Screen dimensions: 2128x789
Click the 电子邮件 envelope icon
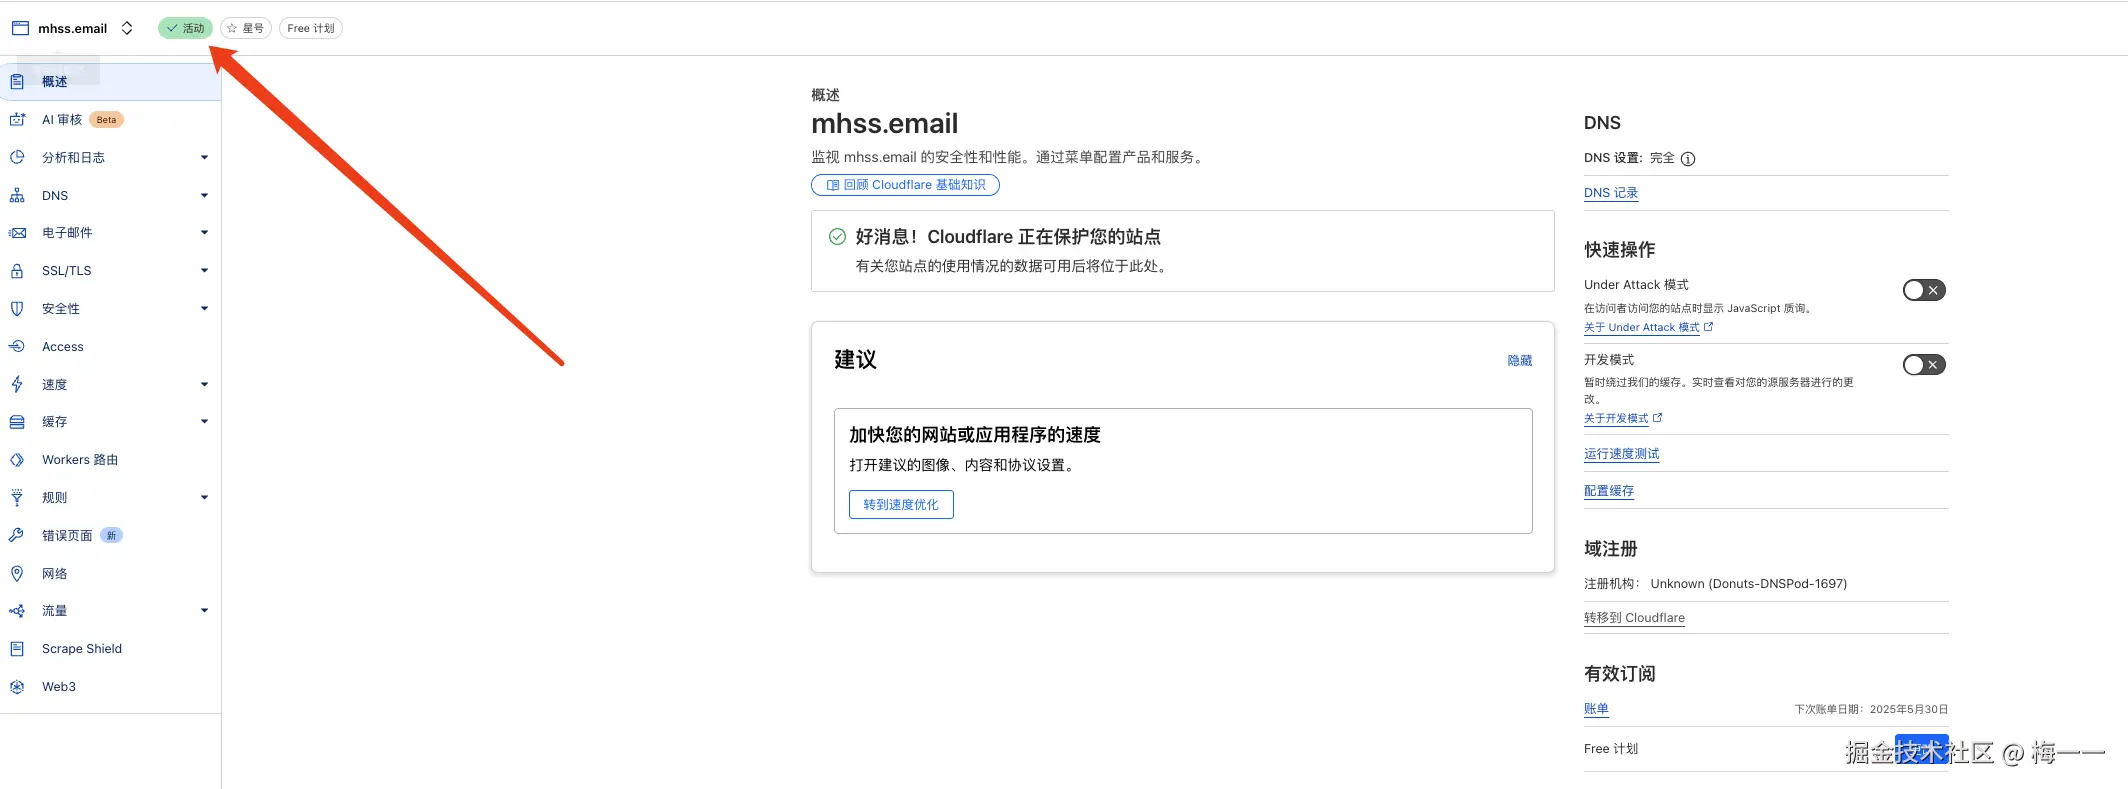pyautogui.click(x=17, y=233)
